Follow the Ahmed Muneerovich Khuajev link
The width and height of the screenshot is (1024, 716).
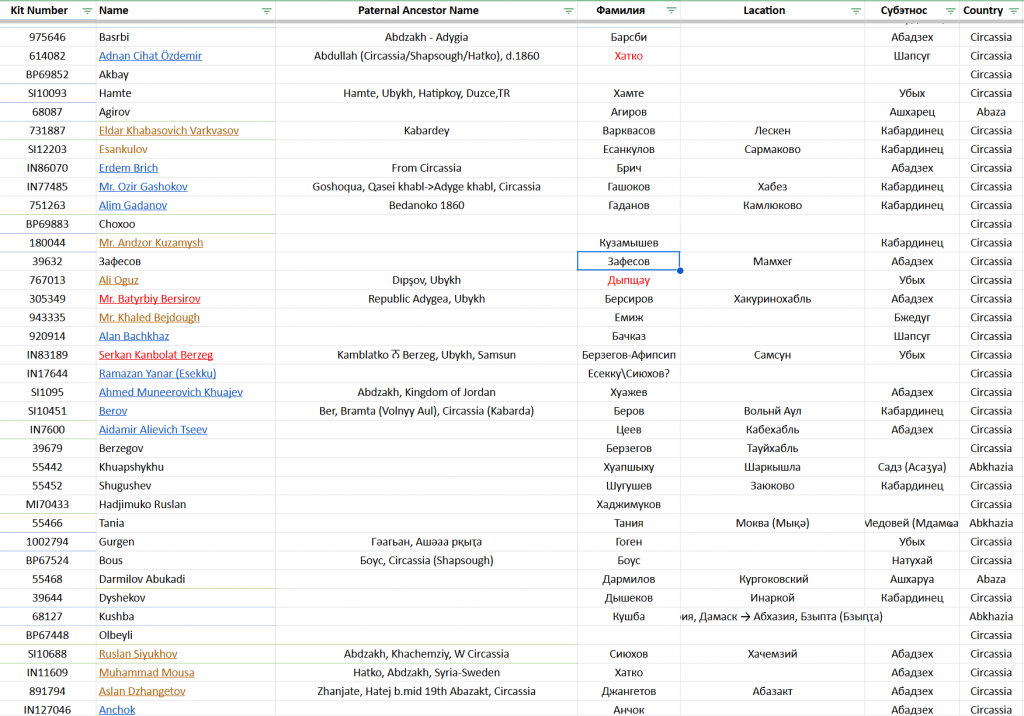coord(170,392)
